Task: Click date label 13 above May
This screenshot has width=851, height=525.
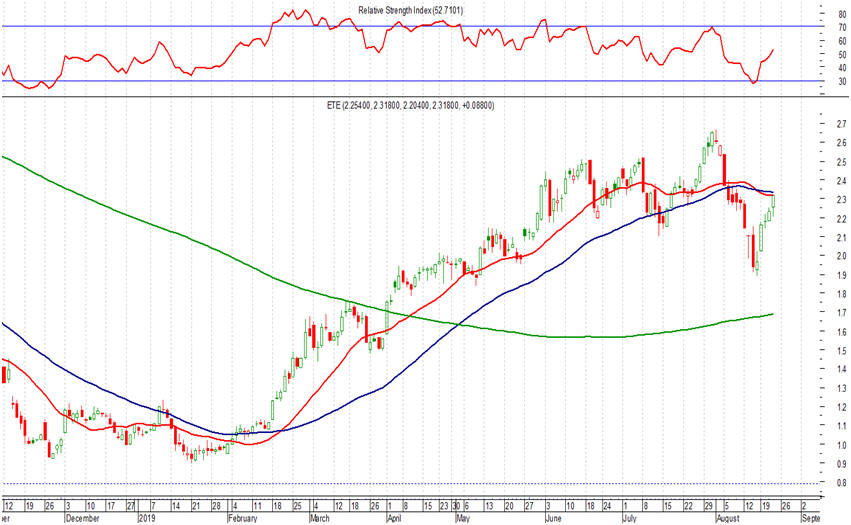Action: pyautogui.click(x=489, y=506)
